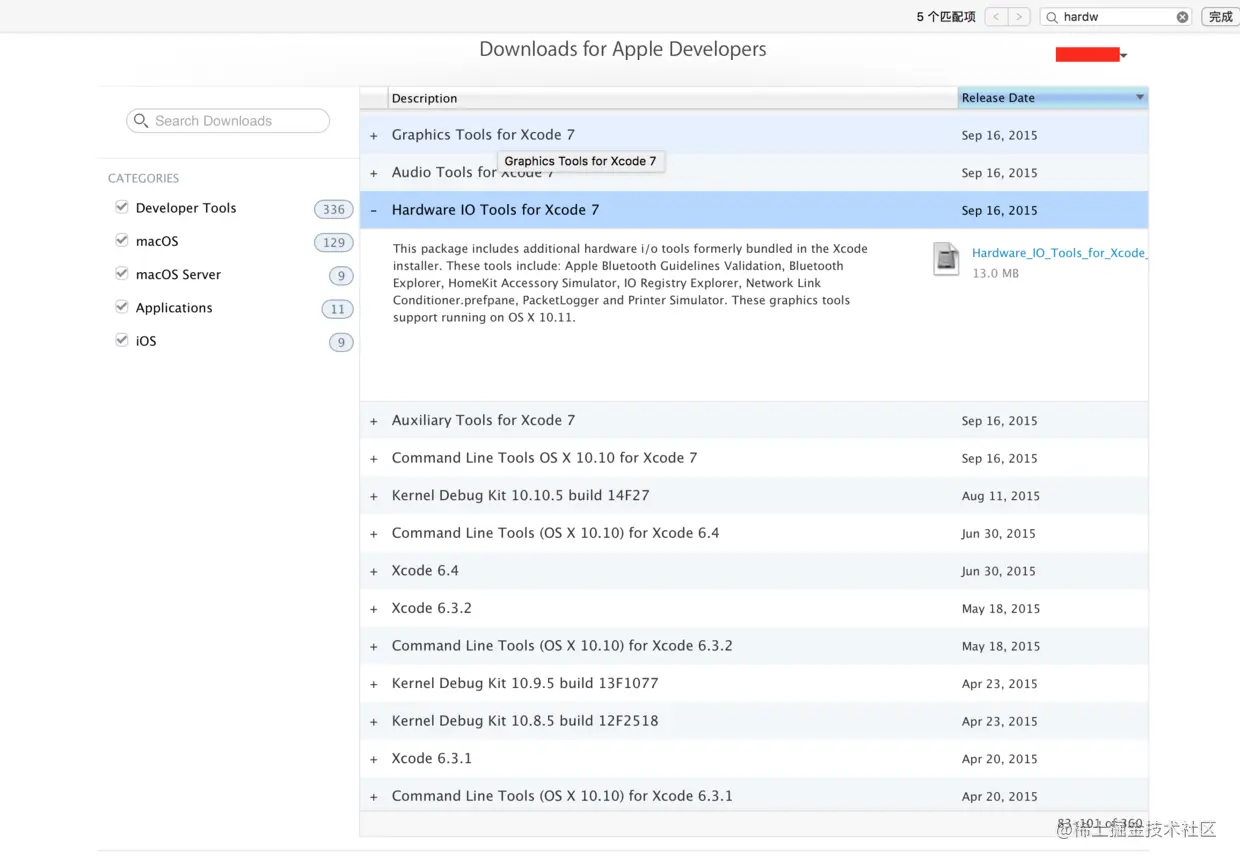The image size is (1240, 863).
Task: Go to next find match arrow
Action: [1020, 17]
